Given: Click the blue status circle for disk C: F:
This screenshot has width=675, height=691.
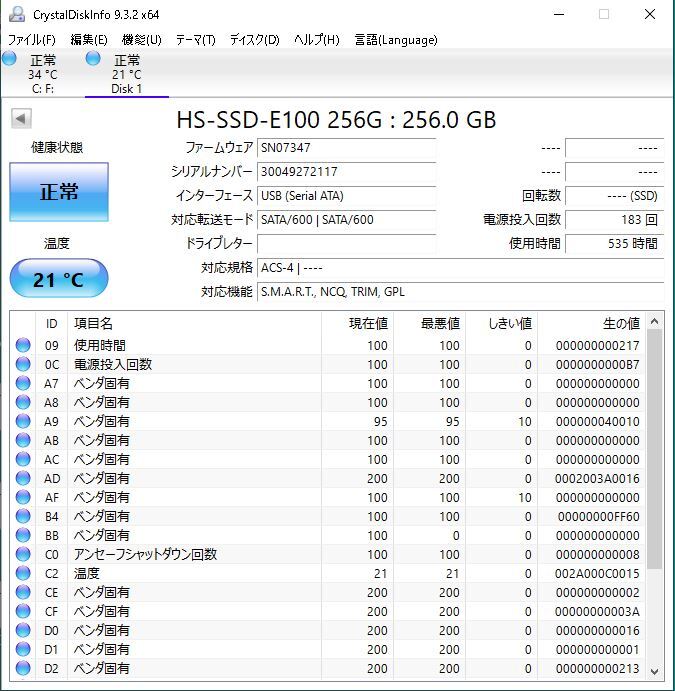Looking at the screenshot, I should coord(9,58).
